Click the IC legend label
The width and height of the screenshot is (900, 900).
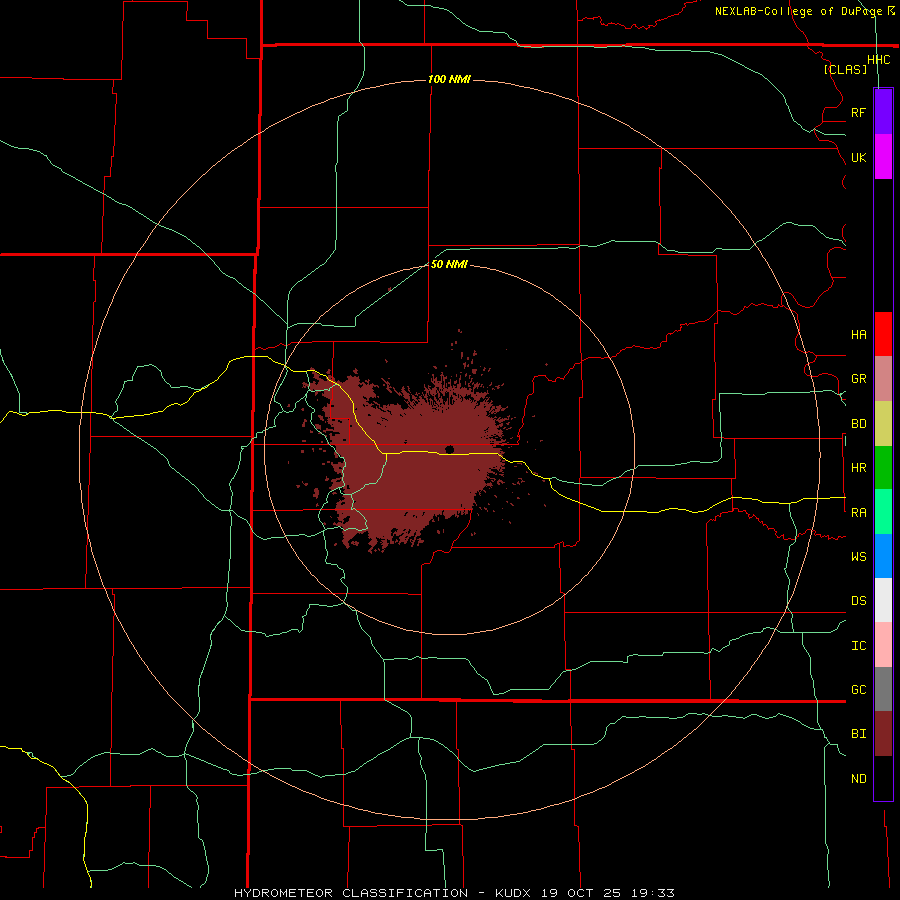(x=858, y=645)
